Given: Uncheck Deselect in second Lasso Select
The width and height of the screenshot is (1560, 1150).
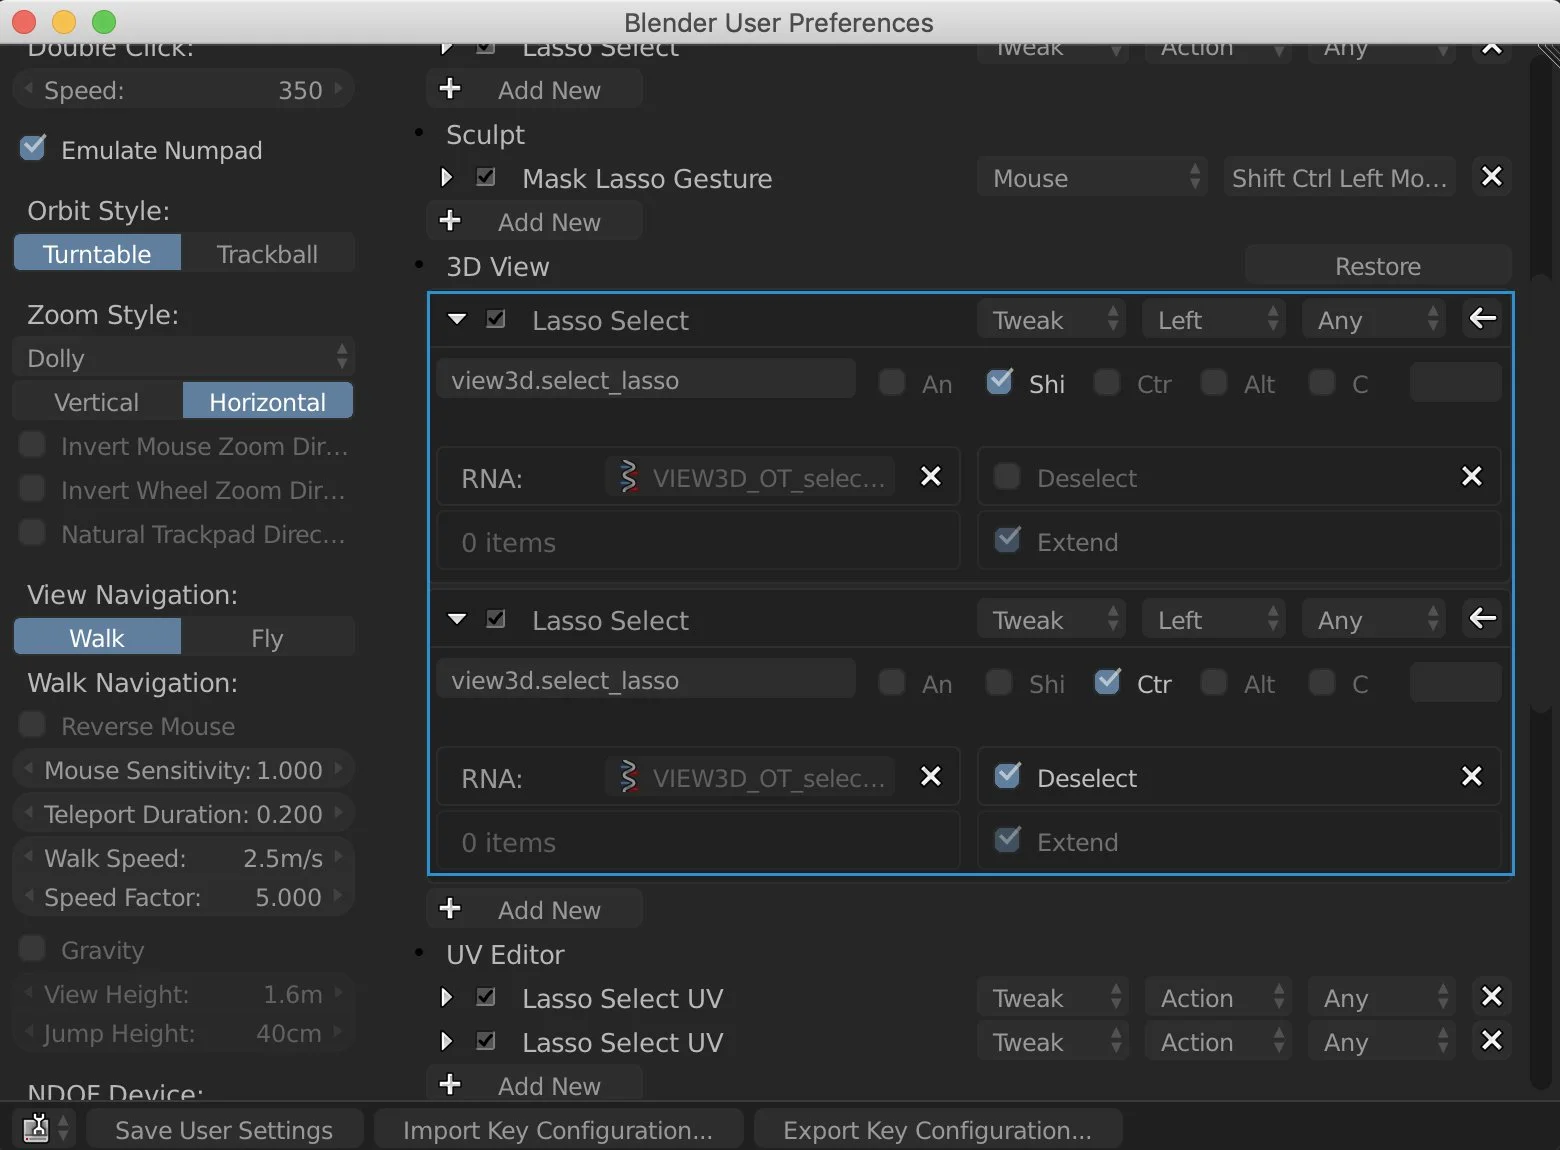Looking at the screenshot, I should click(1008, 777).
